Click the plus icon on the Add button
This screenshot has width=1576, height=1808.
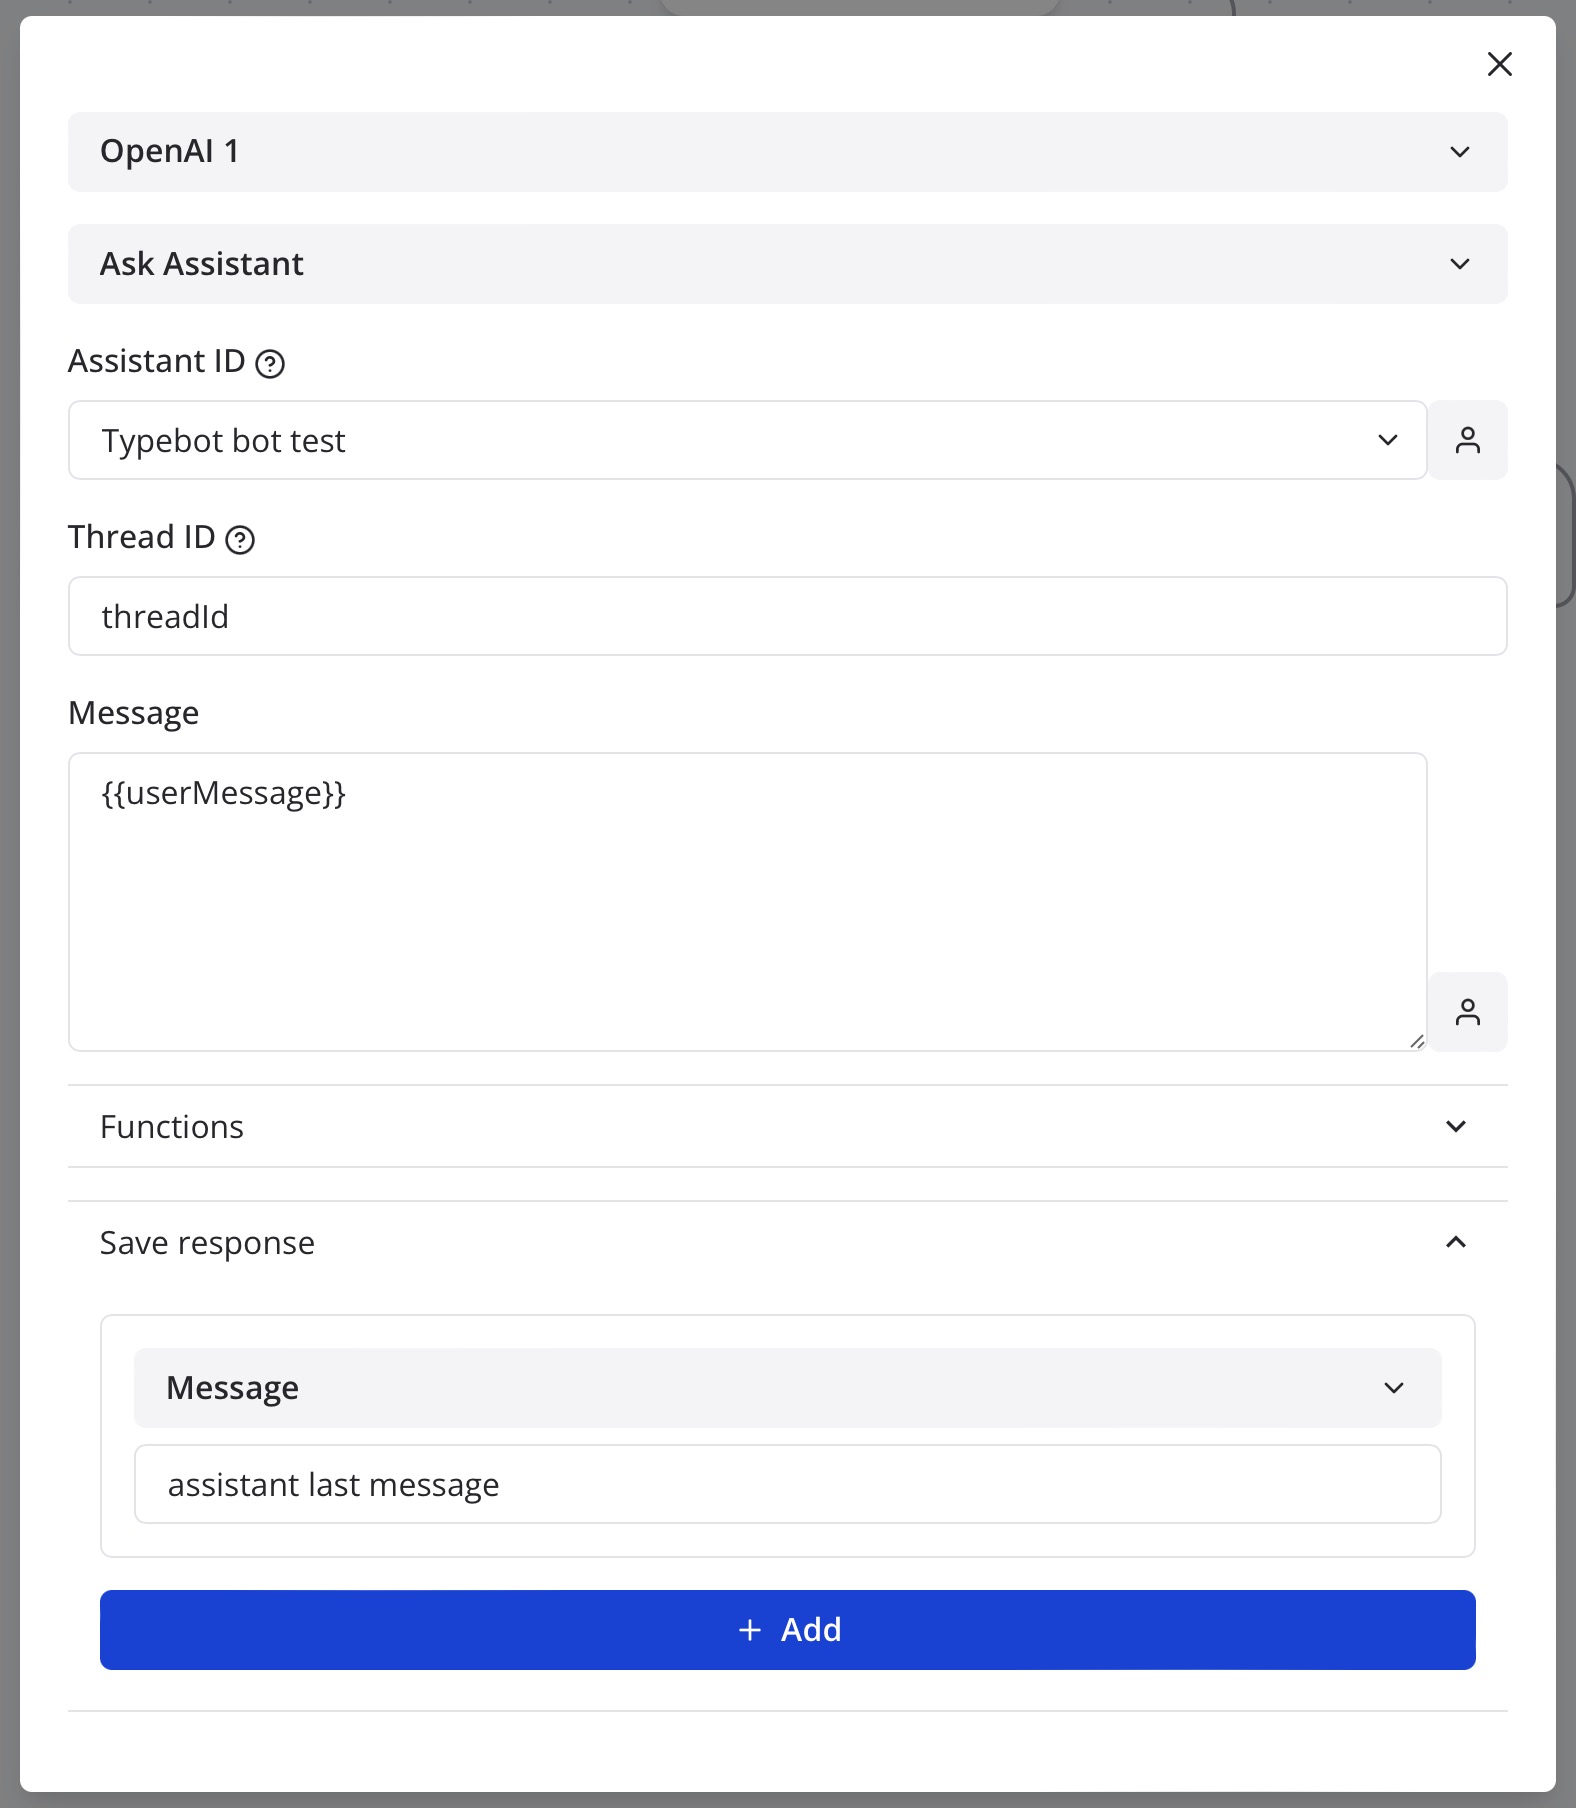click(750, 1630)
